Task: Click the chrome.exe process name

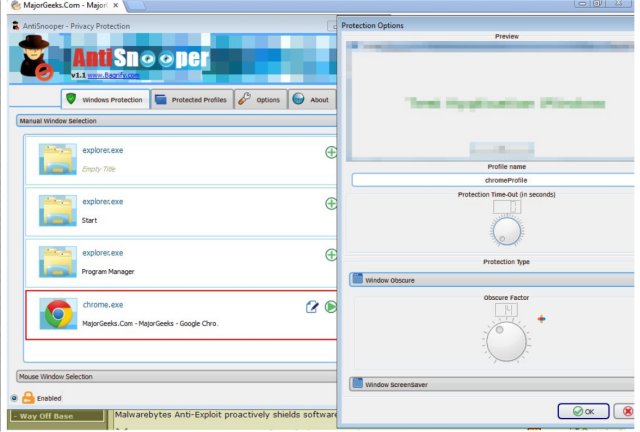Action: pyautogui.click(x=103, y=305)
